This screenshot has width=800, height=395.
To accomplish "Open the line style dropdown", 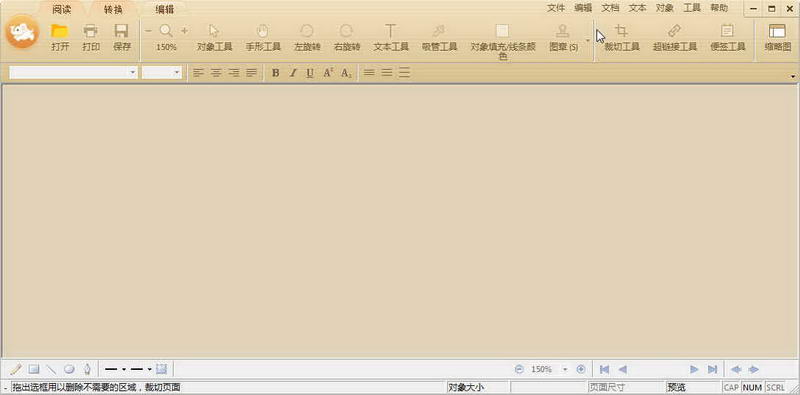I will pos(149,369).
